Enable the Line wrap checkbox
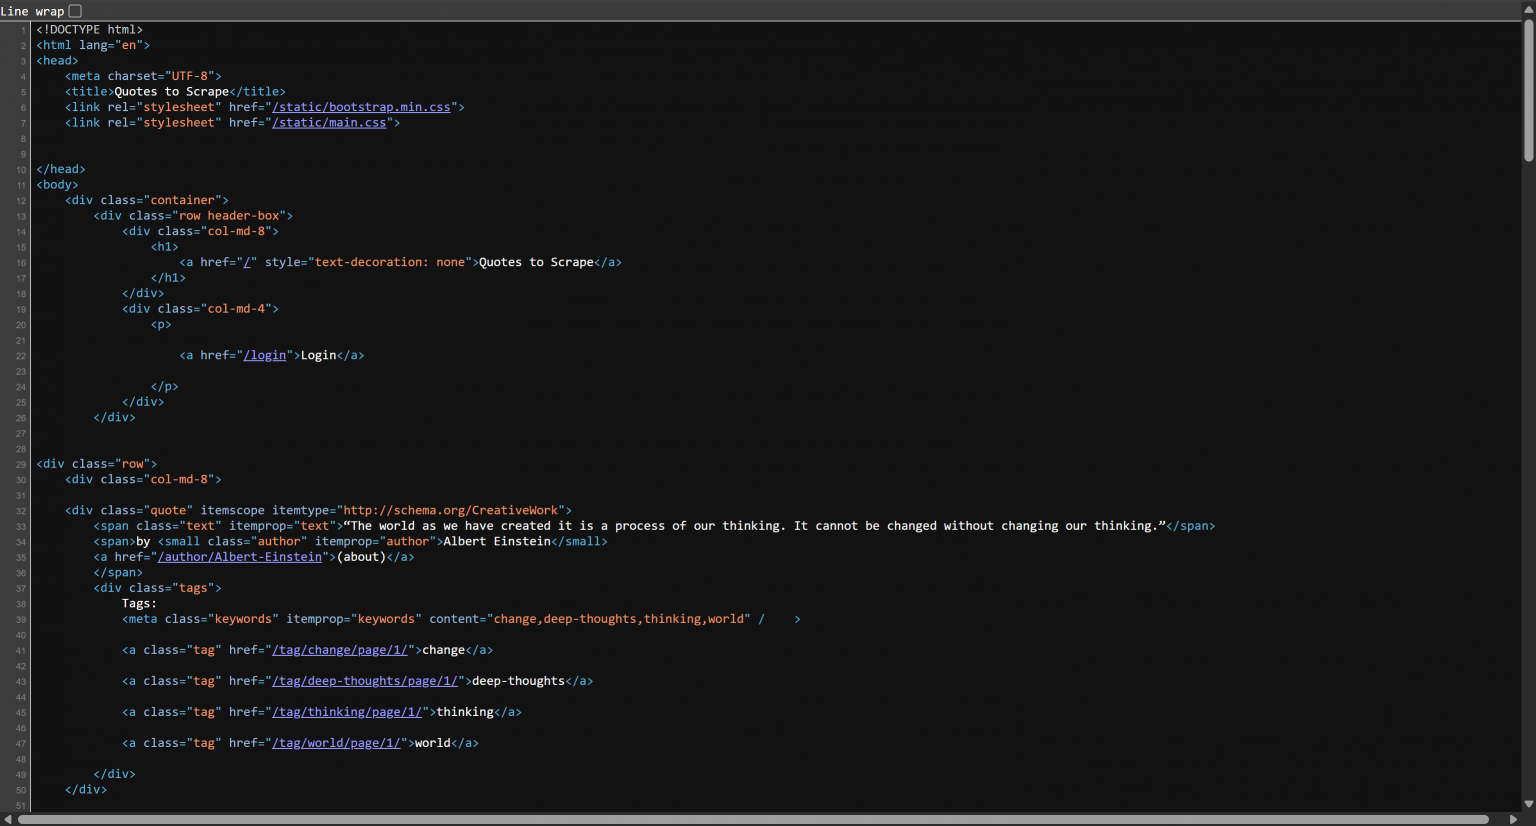 tap(74, 11)
